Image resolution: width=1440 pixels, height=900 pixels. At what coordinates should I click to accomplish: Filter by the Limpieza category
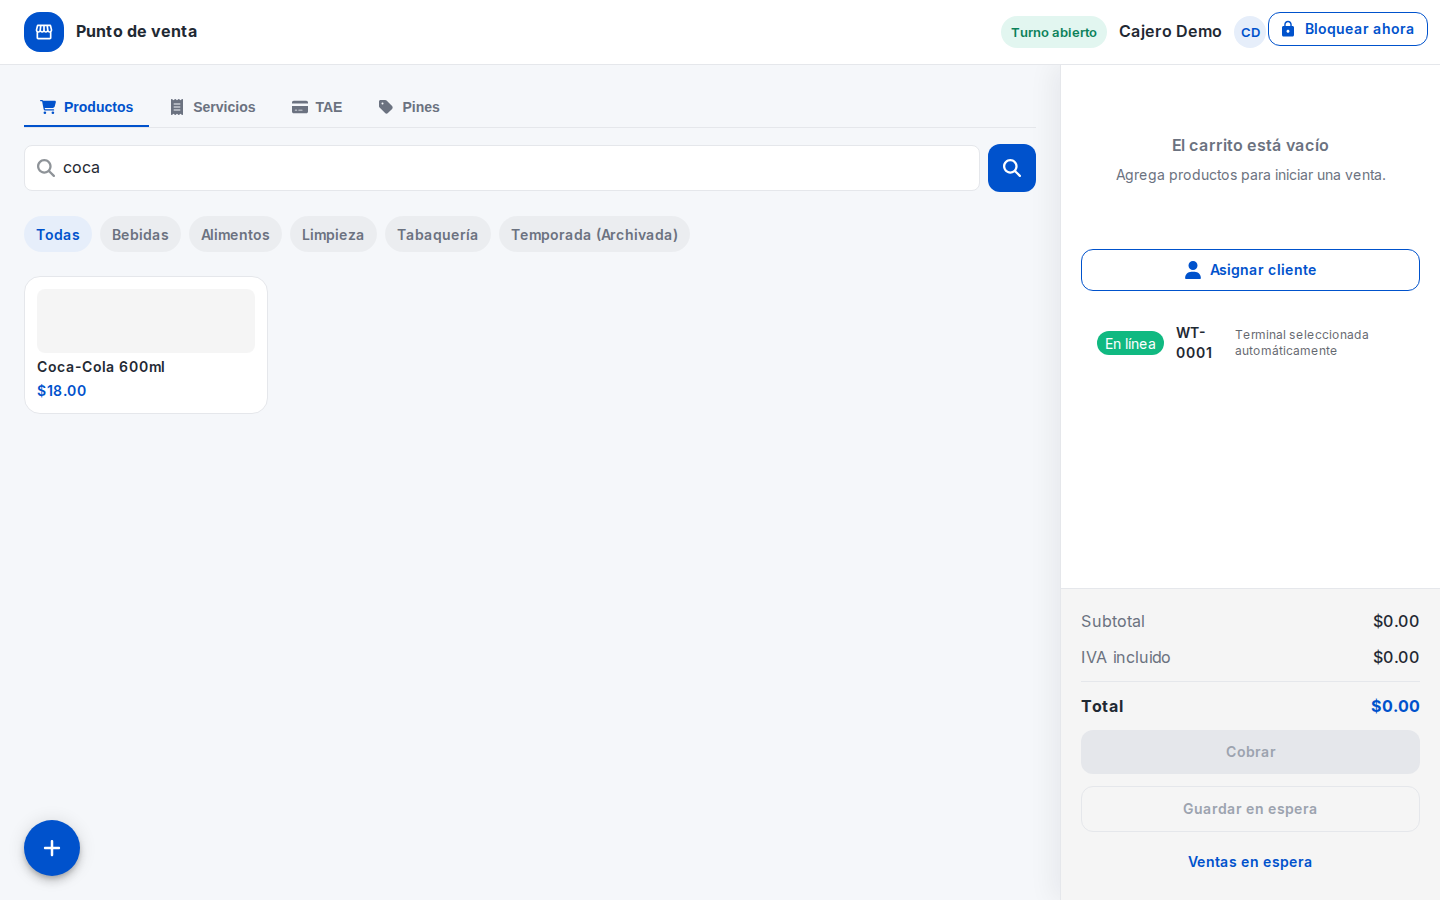click(x=333, y=234)
